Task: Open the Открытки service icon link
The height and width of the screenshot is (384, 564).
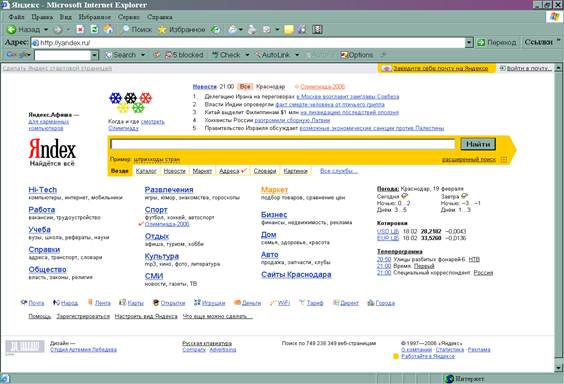Action: 169,303
